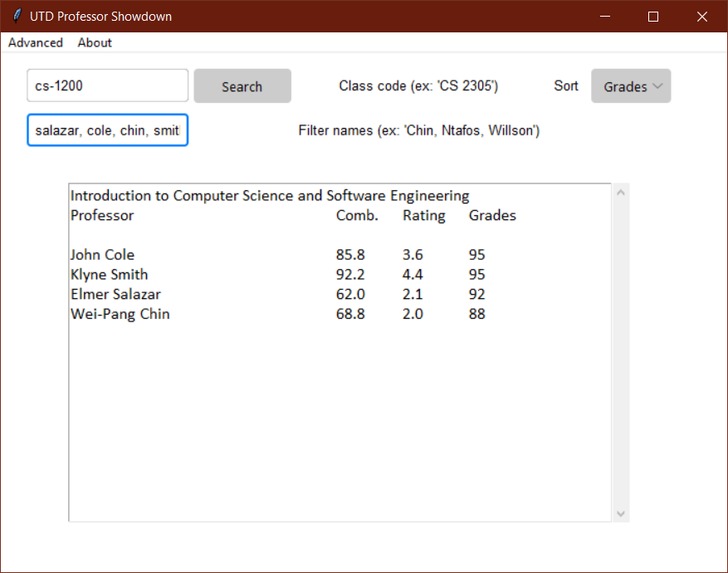Expand the Grades sort dropdown
The image size is (728, 573).
tap(631, 86)
